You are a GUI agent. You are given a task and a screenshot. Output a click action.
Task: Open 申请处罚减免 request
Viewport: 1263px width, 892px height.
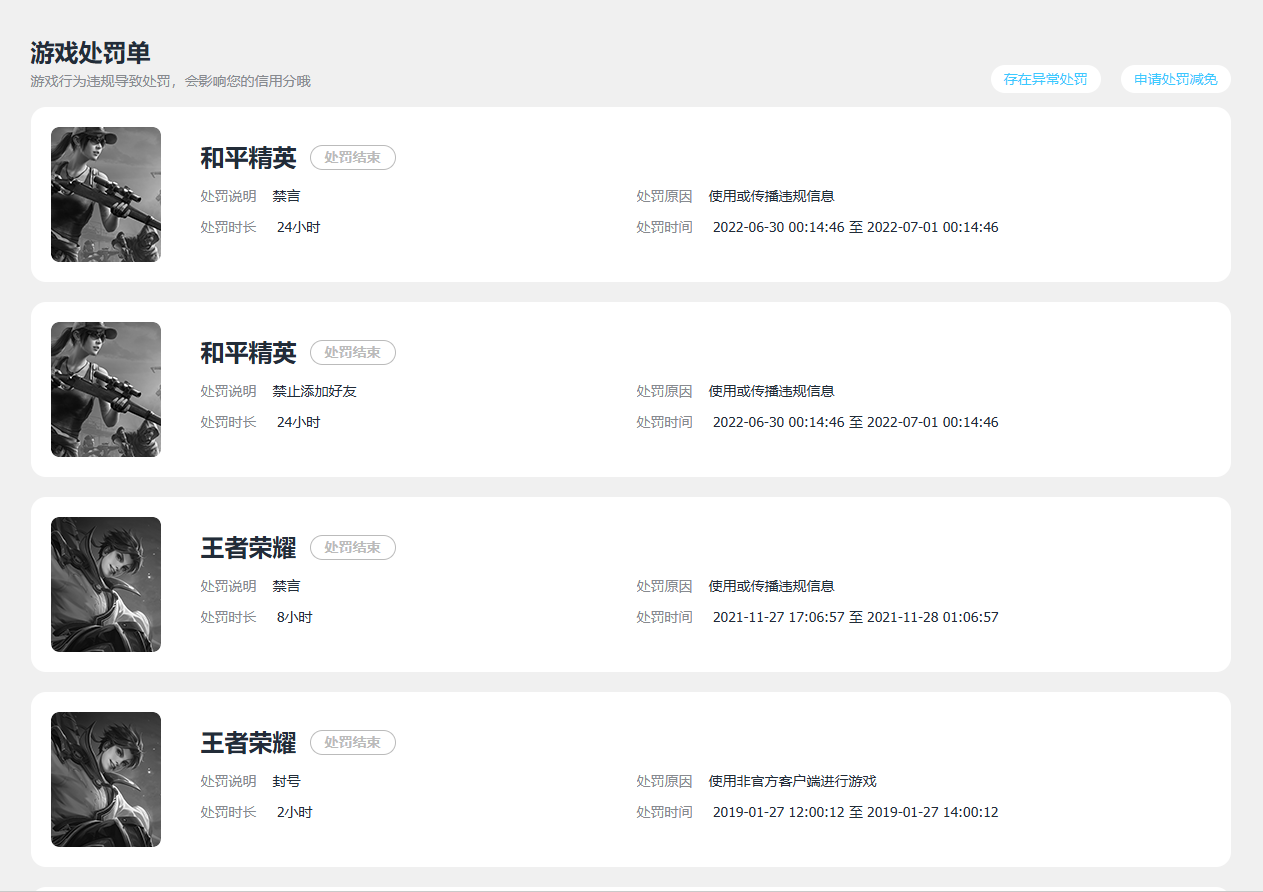click(x=1176, y=79)
